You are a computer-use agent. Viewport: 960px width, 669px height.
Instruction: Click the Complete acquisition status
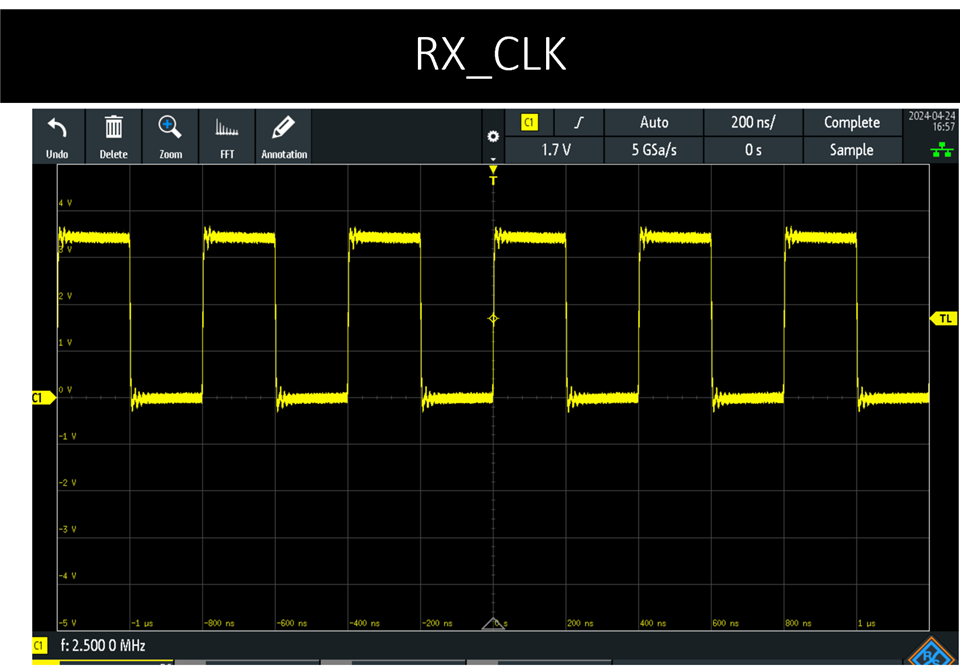(852, 122)
